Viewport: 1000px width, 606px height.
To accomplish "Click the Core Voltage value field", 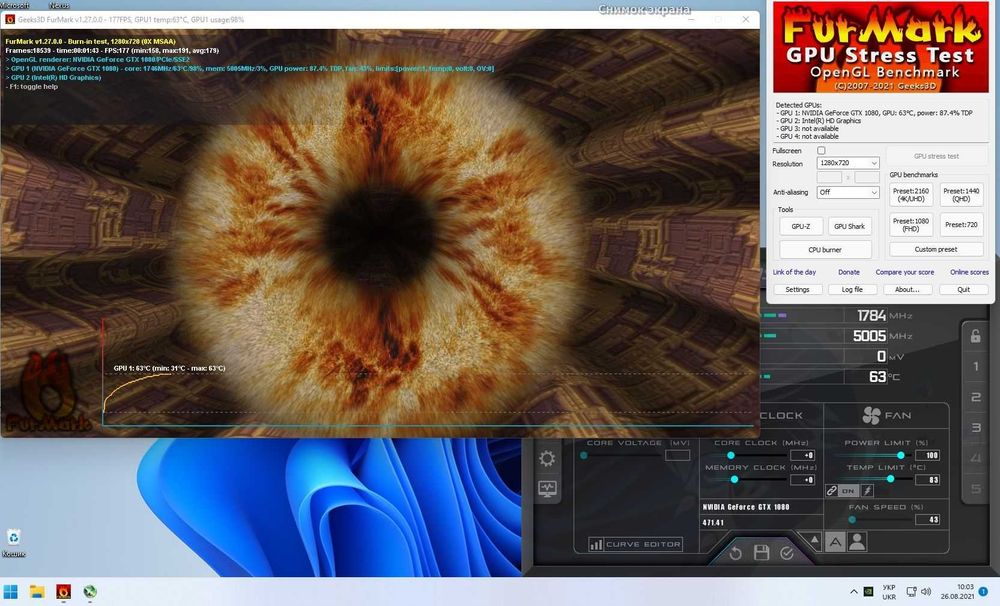I will [x=677, y=455].
